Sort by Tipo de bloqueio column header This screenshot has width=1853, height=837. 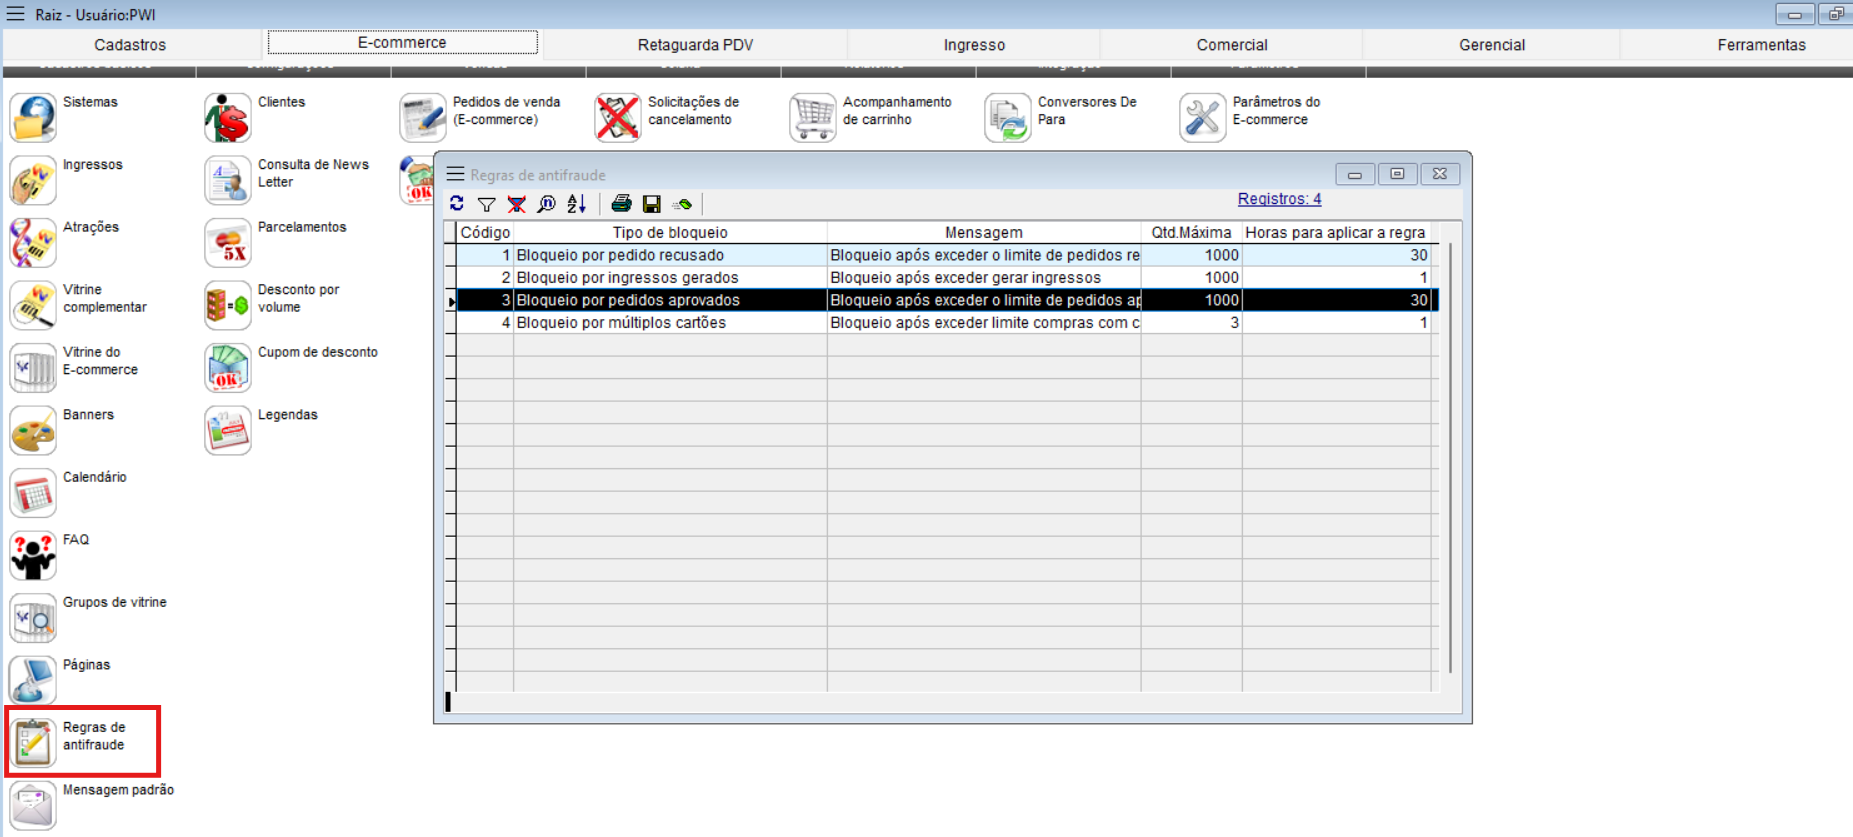[x=669, y=232]
